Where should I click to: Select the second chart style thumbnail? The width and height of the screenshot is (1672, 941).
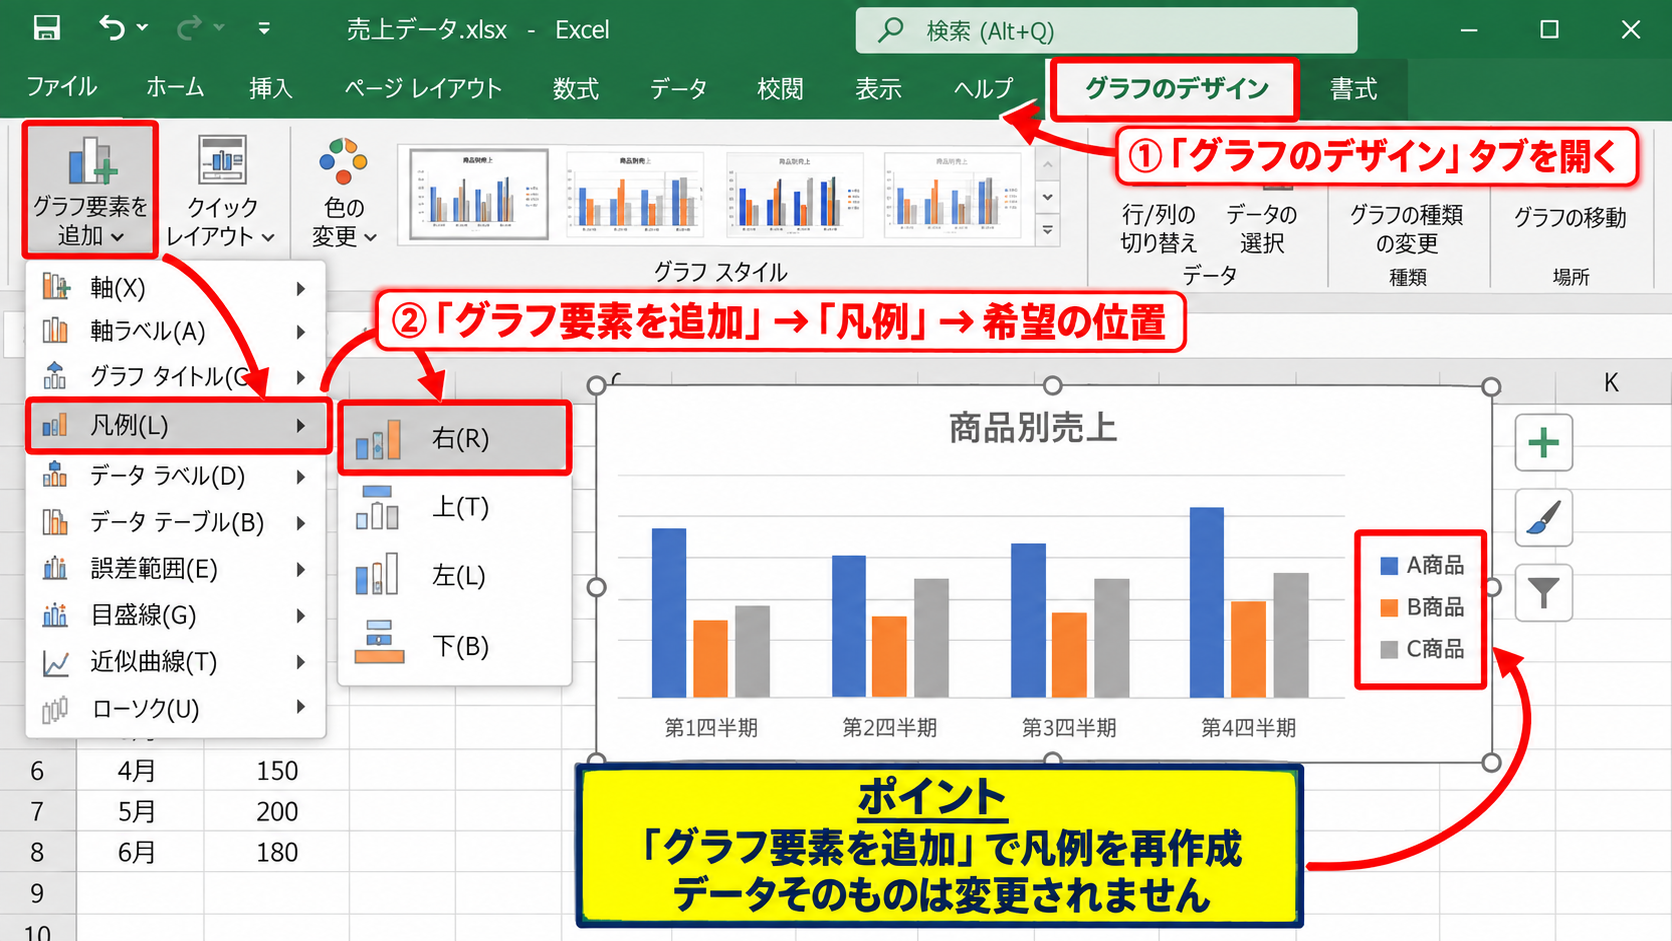635,194
